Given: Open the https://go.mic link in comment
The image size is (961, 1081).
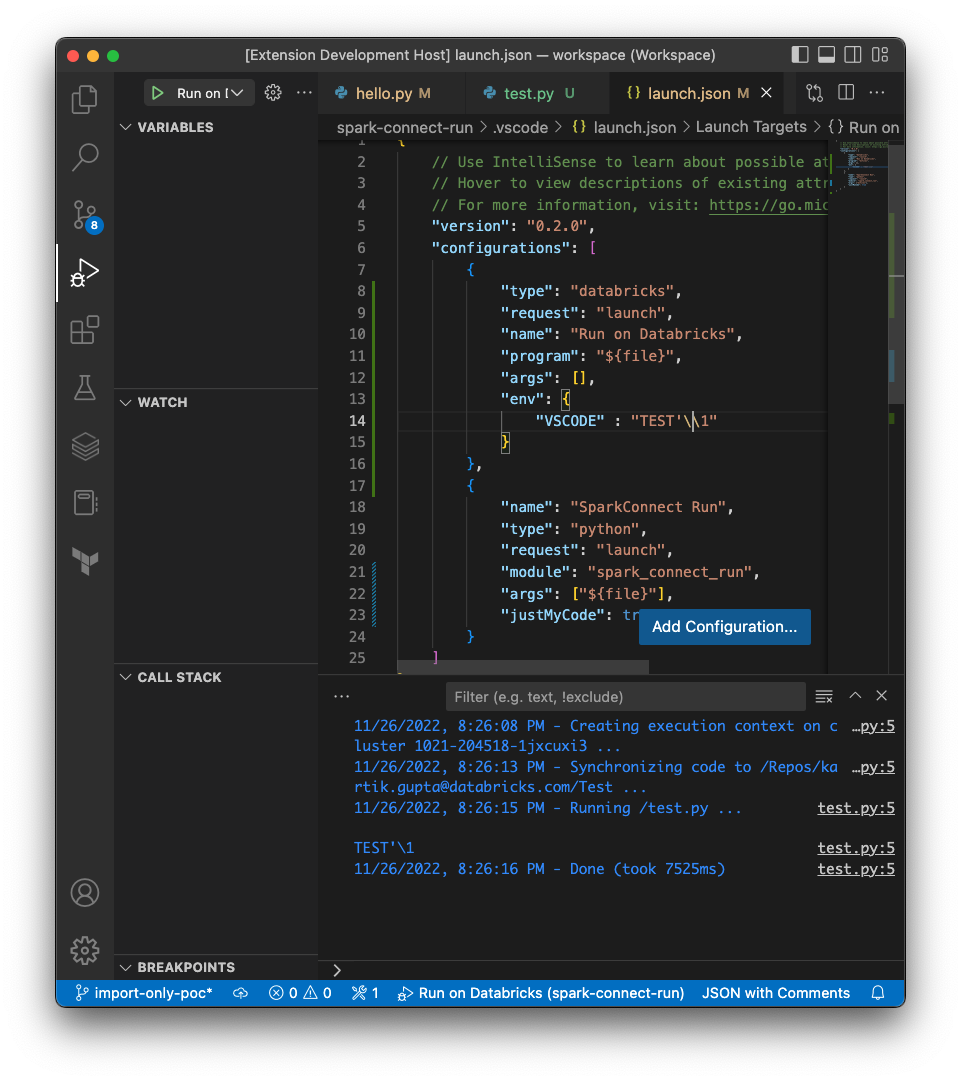Looking at the screenshot, I should (768, 205).
